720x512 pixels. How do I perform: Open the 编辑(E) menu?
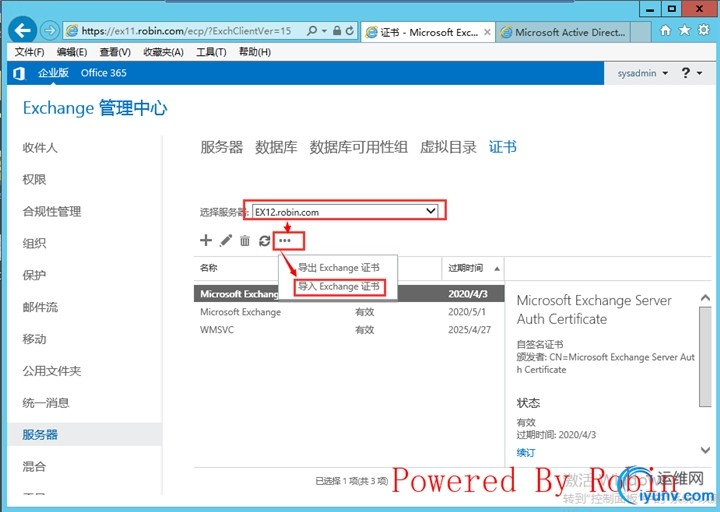72,52
